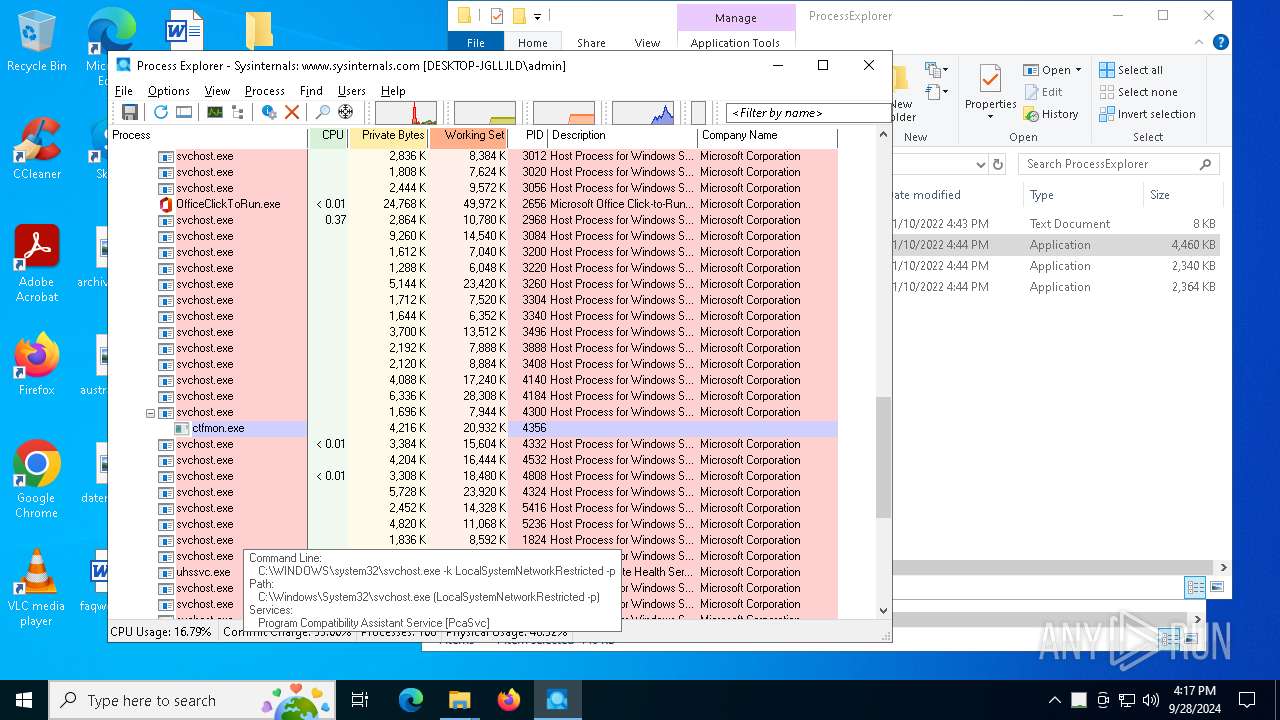This screenshot has height=720, width=1280.
Task: Open the Windows Start button
Action: (x=24, y=700)
